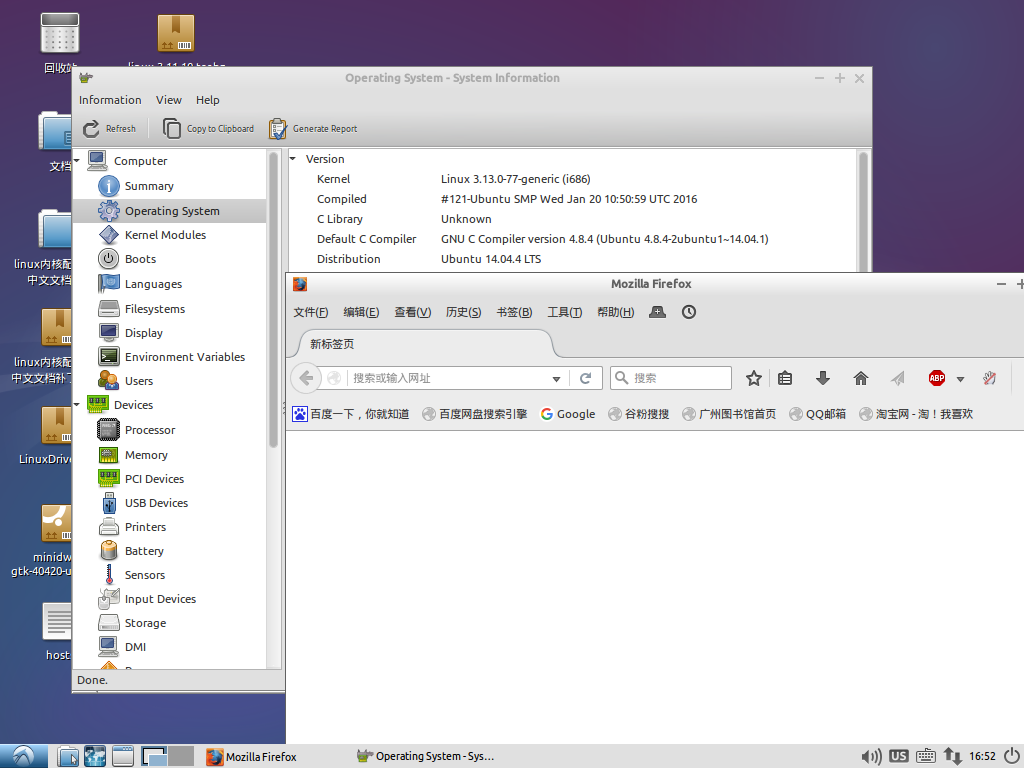Open Firefox 文件(F) menu
The width and height of the screenshot is (1024, 768).
pos(311,312)
